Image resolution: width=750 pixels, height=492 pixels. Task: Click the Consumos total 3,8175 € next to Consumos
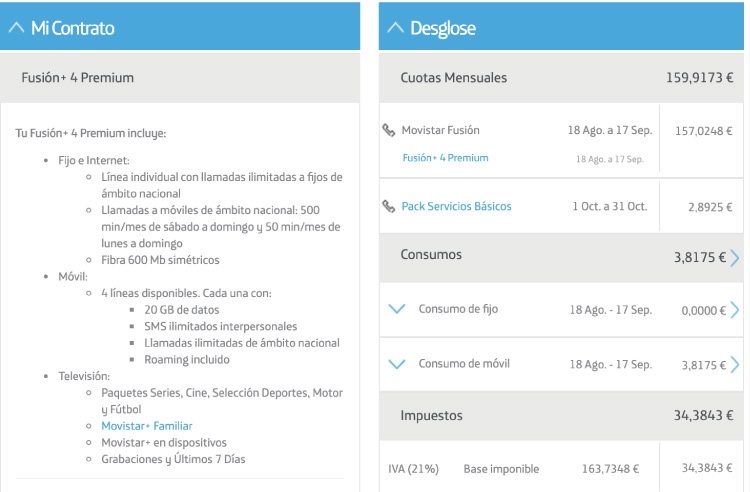pos(700,258)
